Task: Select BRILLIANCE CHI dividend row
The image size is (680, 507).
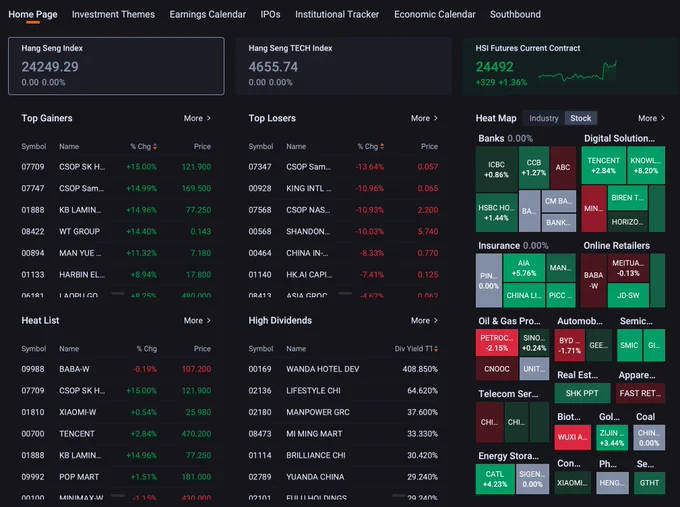Action: click(x=343, y=455)
